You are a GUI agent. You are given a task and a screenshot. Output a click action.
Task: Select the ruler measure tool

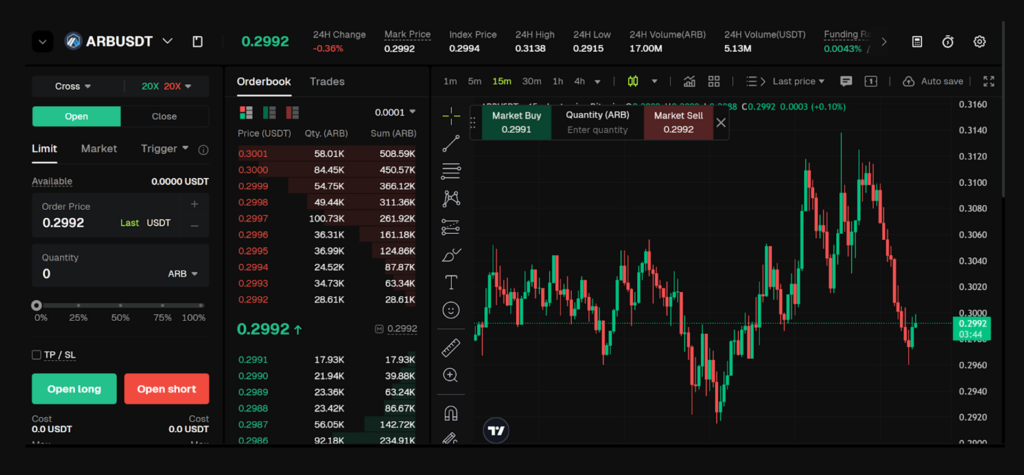451,348
